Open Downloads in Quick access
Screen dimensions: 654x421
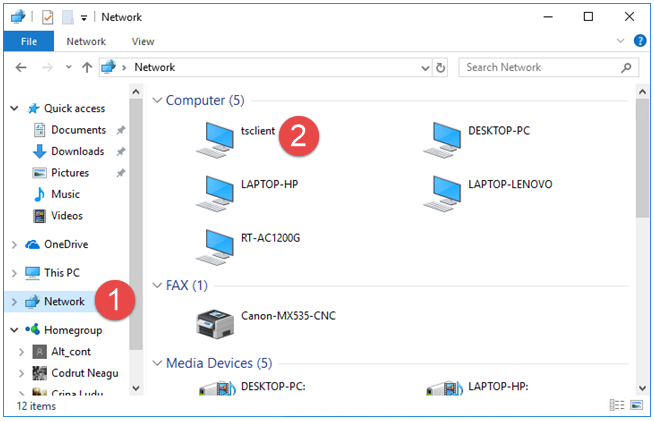pos(78,151)
